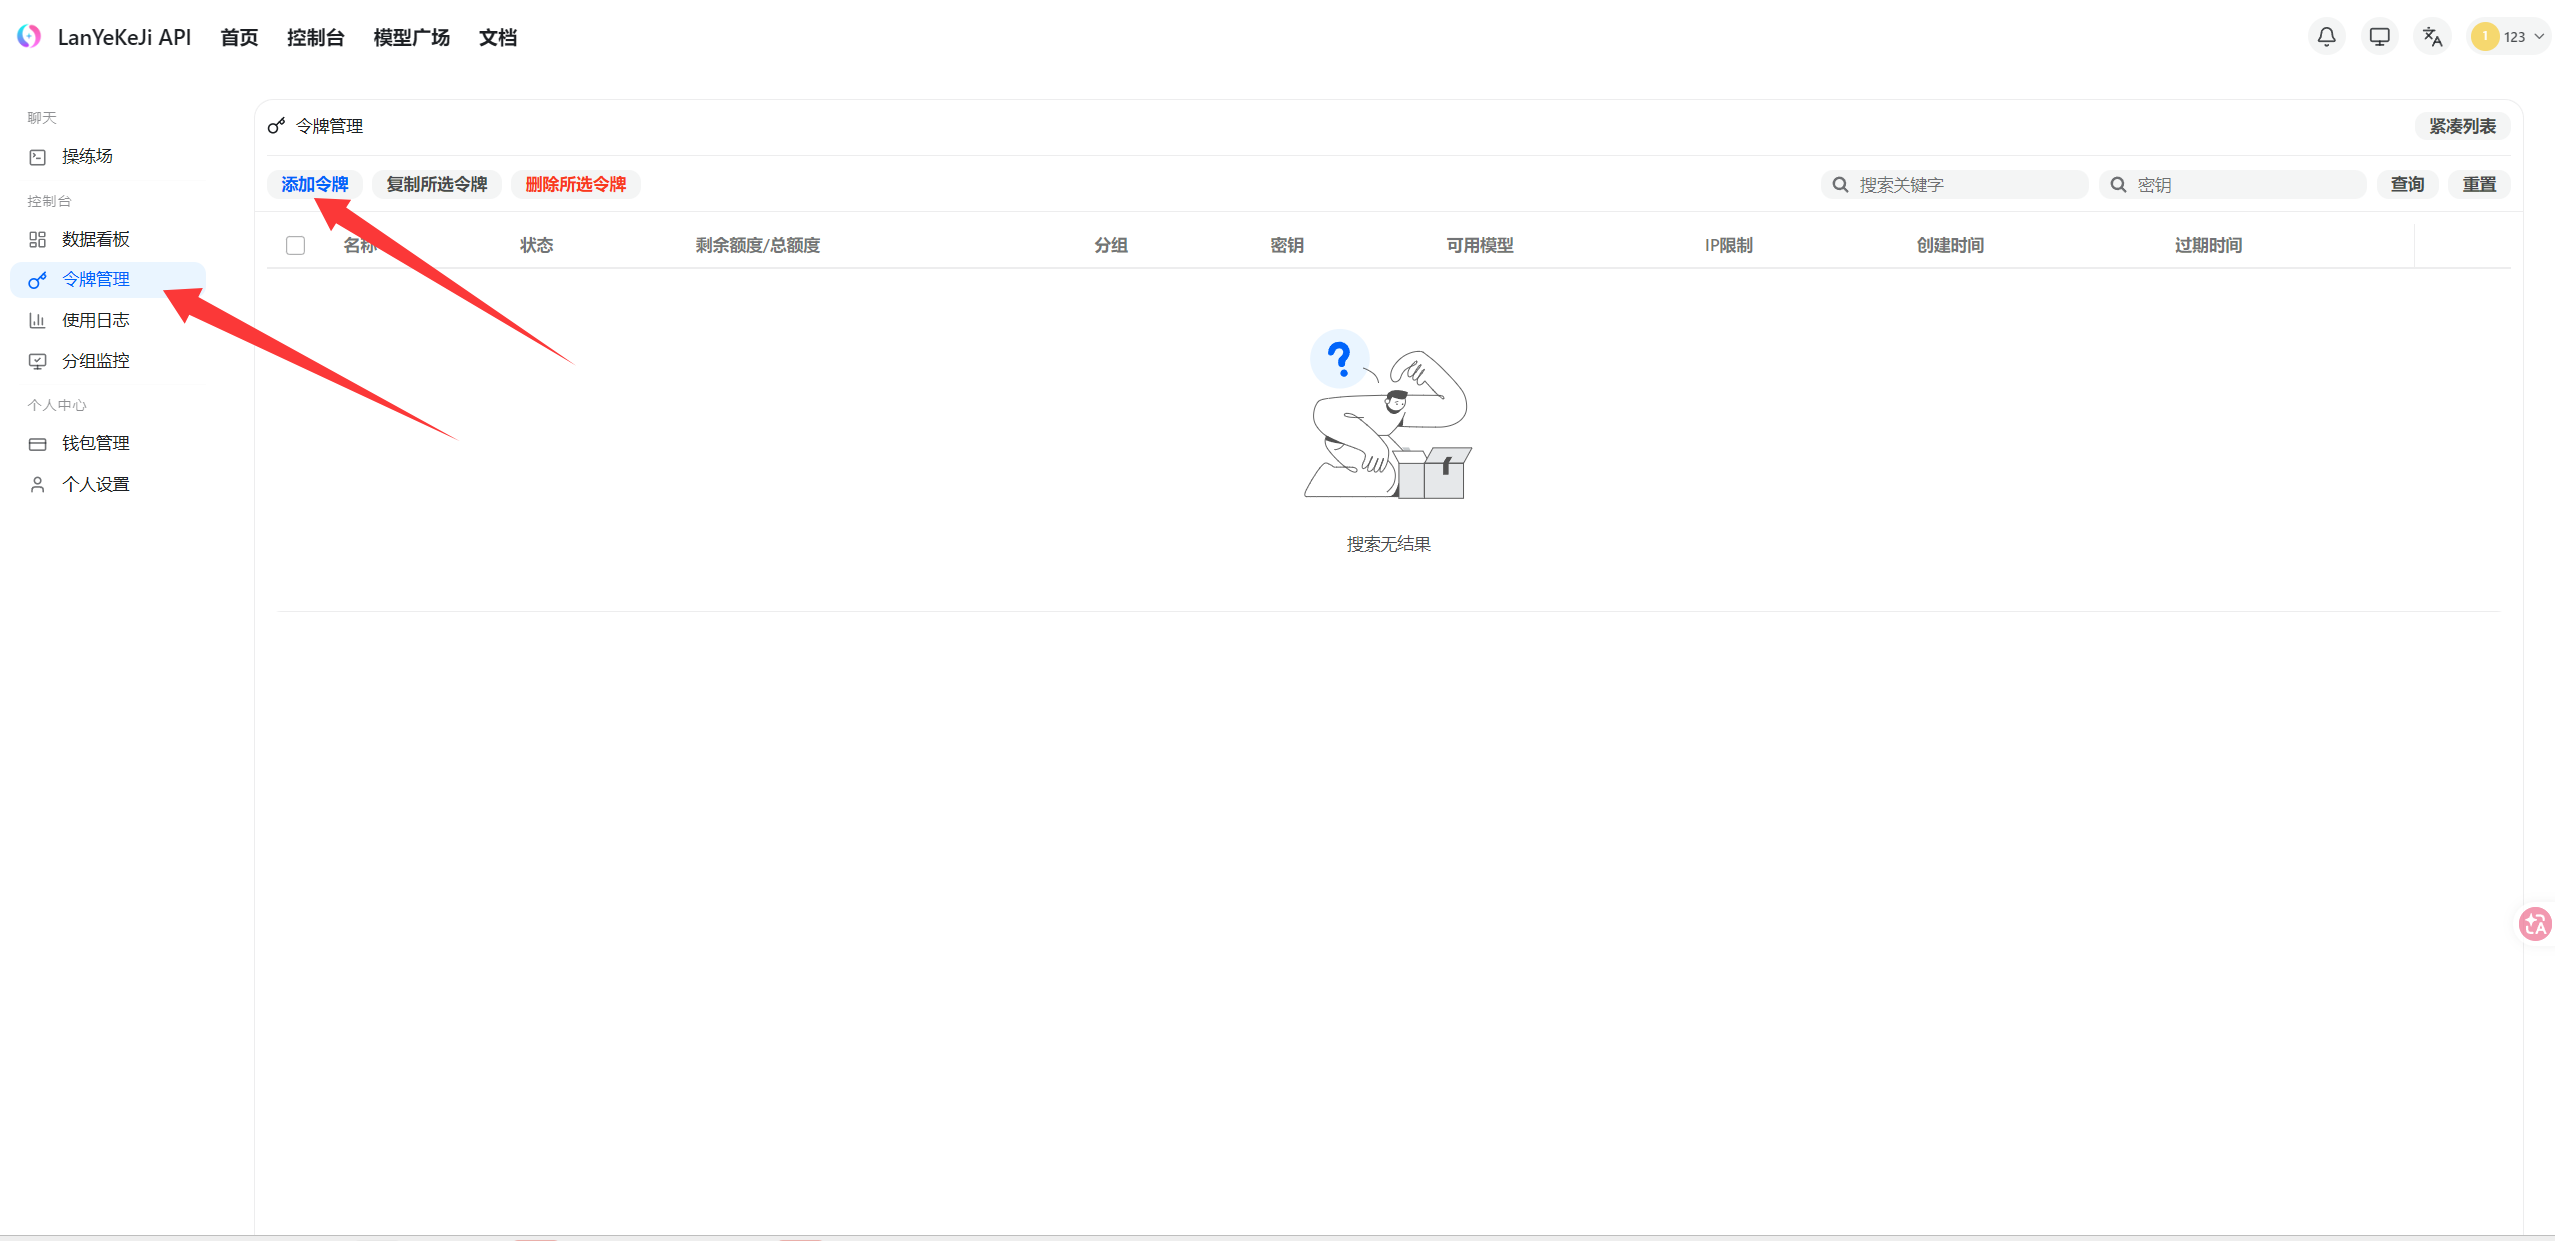Viewport: 2555px width, 1241px height.
Task: Click the Status (状态) column header
Action: [537, 246]
